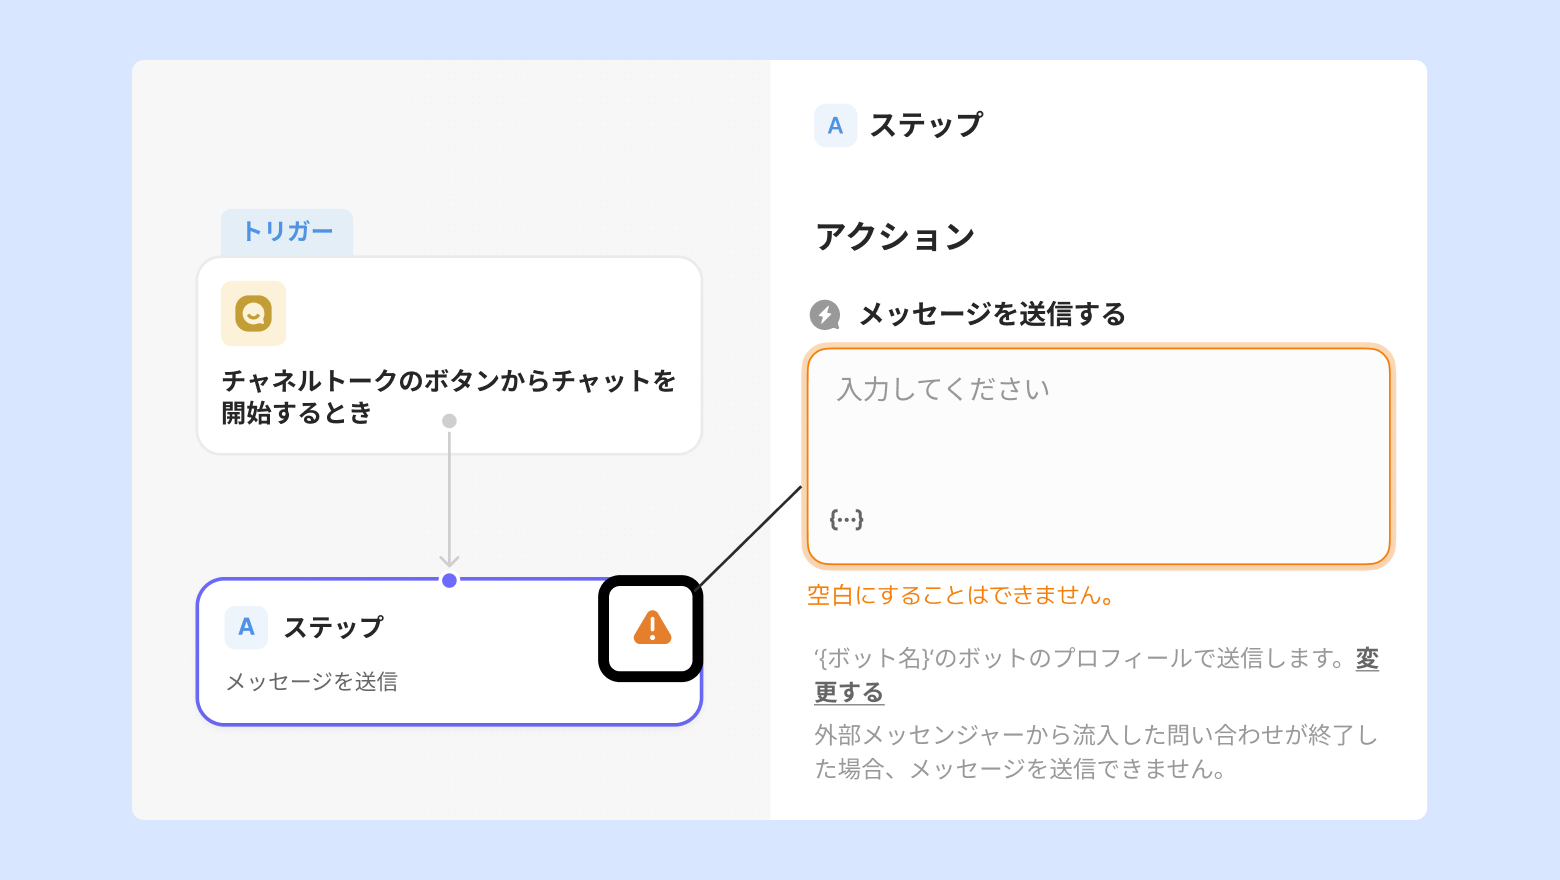Click the blue A icon in step card
The height and width of the screenshot is (880, 1560).
[x=246, y=627]
